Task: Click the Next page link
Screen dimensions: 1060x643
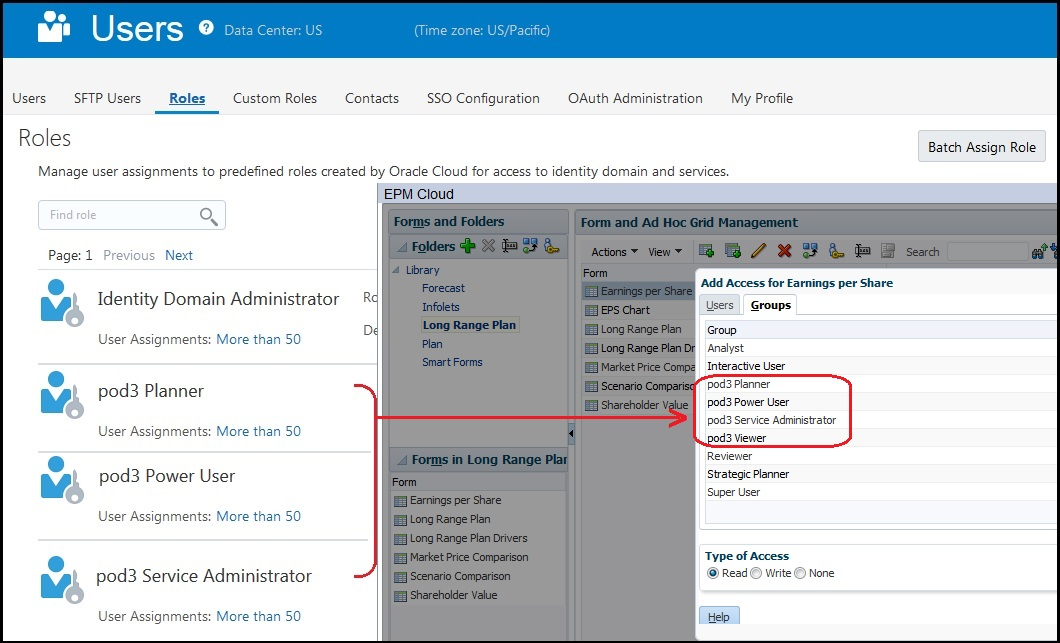Action: [179, 255]
